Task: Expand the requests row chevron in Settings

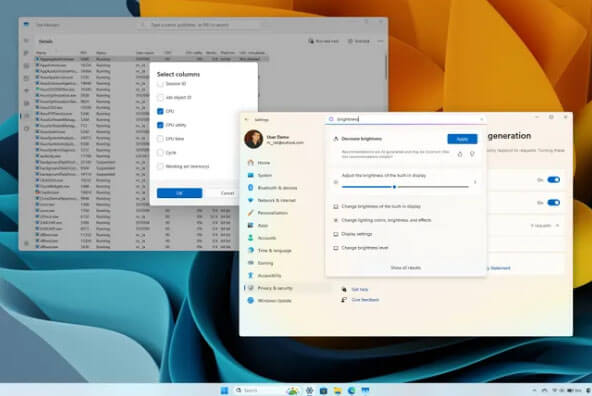Action: pyautogui.click(x=557, y=225)
